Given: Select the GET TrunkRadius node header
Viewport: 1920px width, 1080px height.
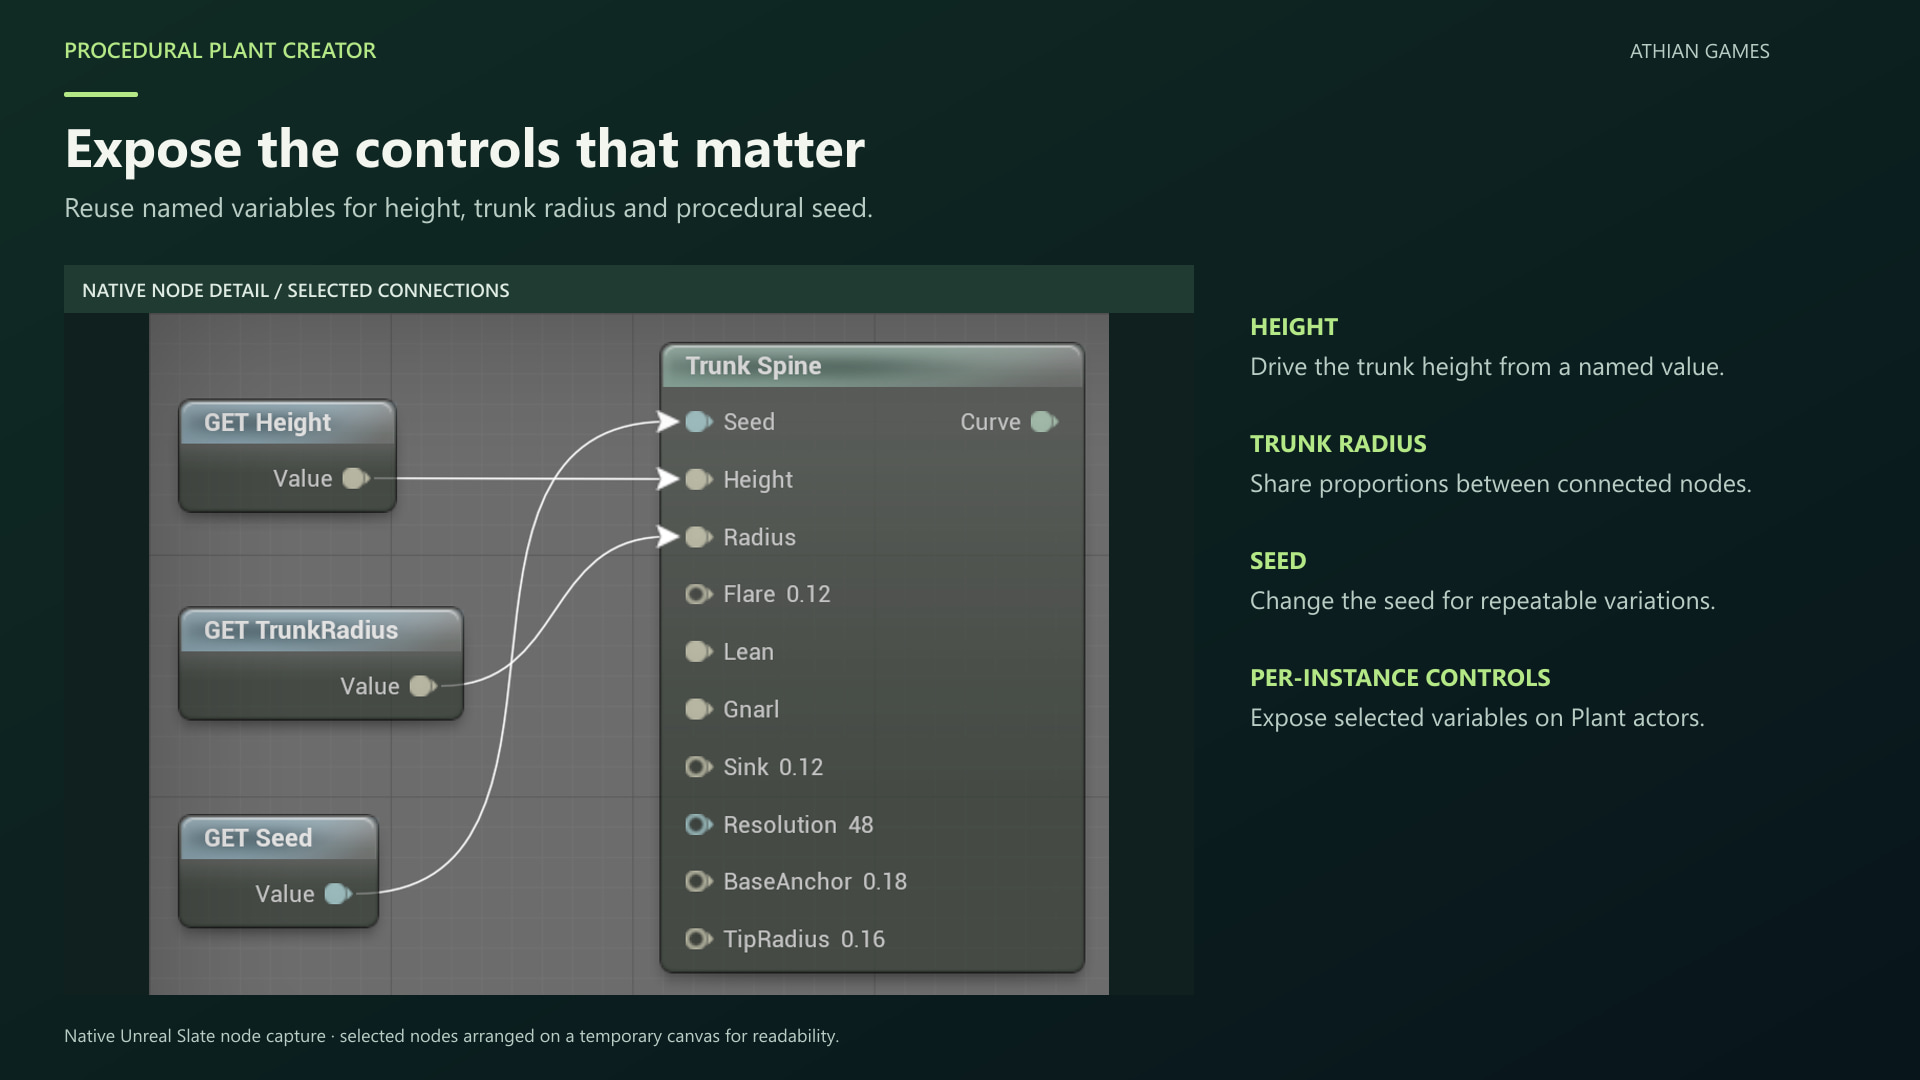Looking at the screenshot, I should 321,630.
